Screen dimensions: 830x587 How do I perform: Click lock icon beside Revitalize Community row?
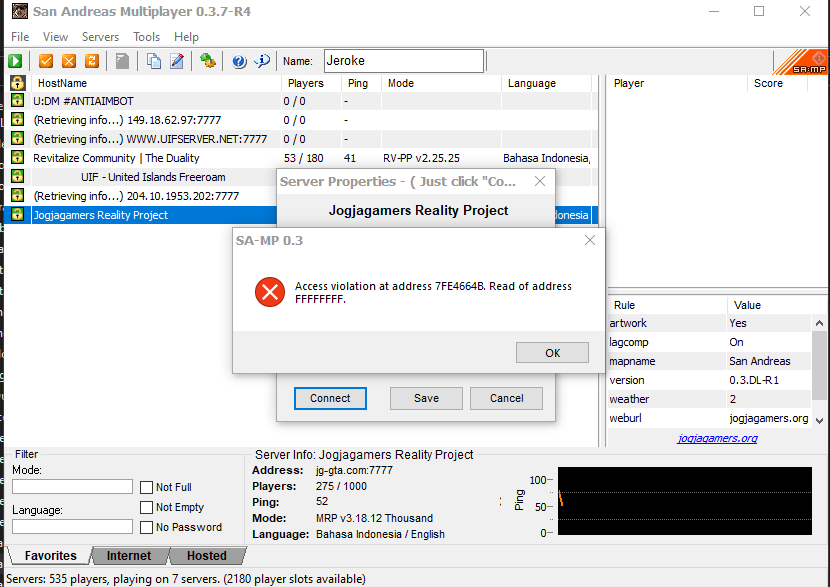tap(17, 157)
